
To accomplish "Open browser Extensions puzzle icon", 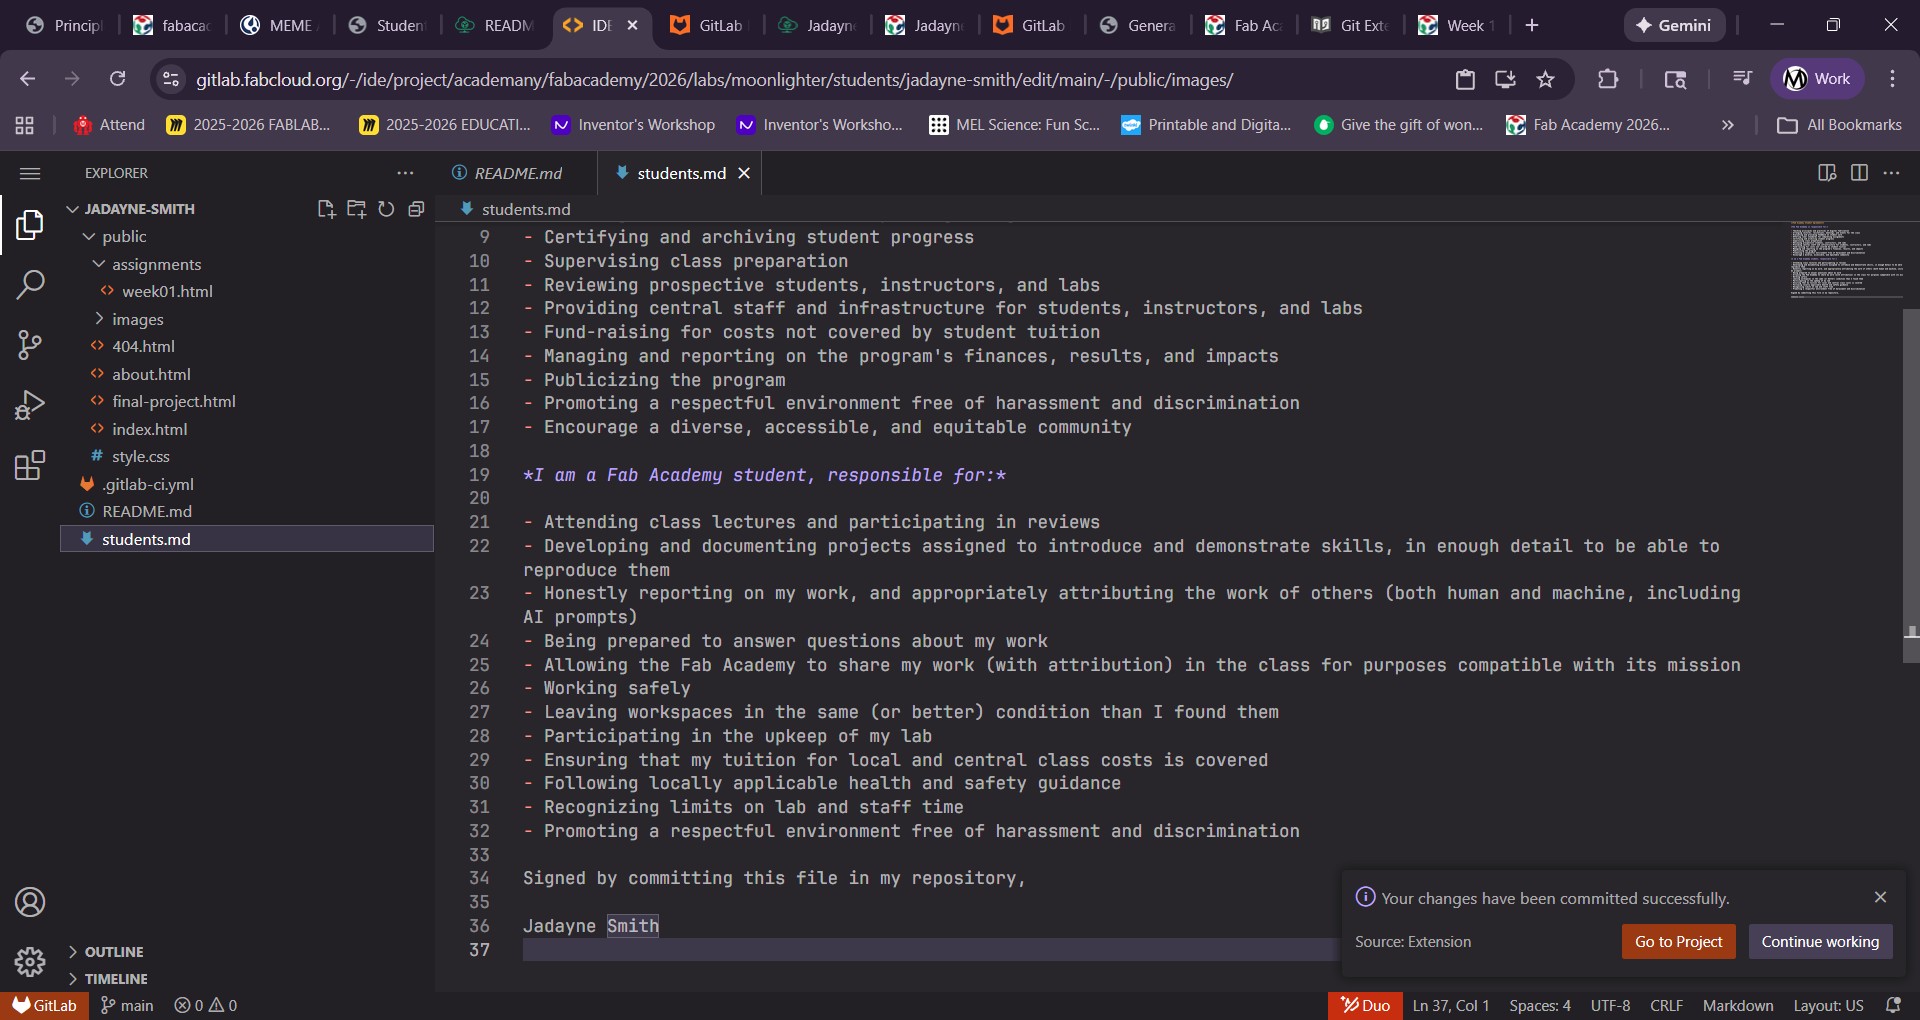I will pyautogui.click(x=1608, y=79).
